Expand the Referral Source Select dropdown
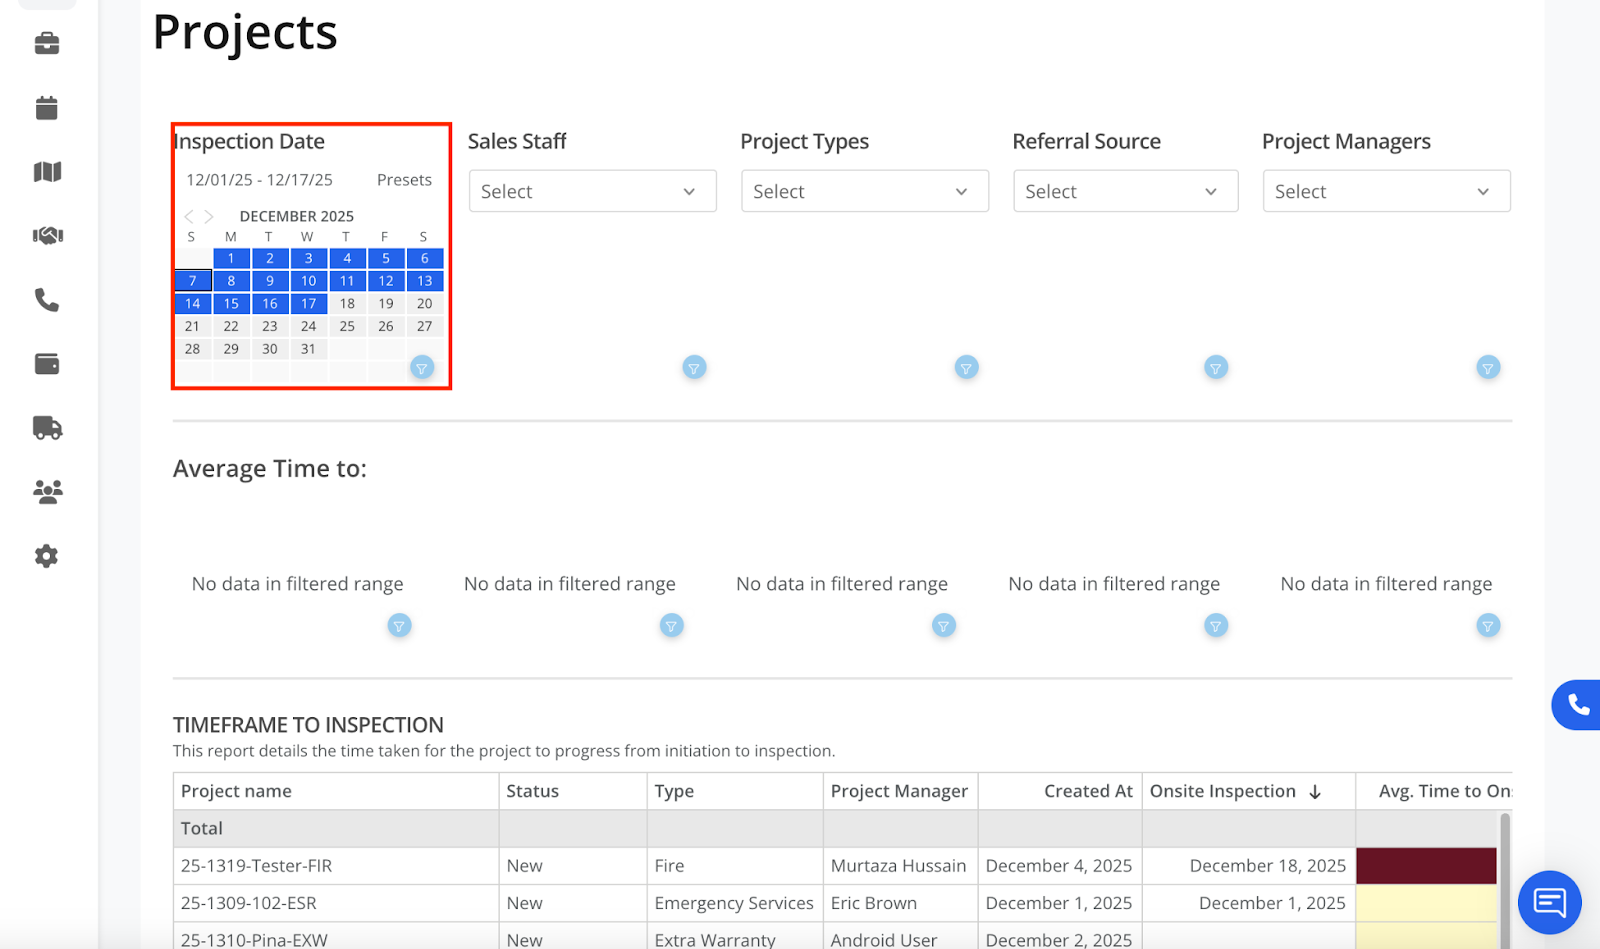 [x=1126, y=191]
